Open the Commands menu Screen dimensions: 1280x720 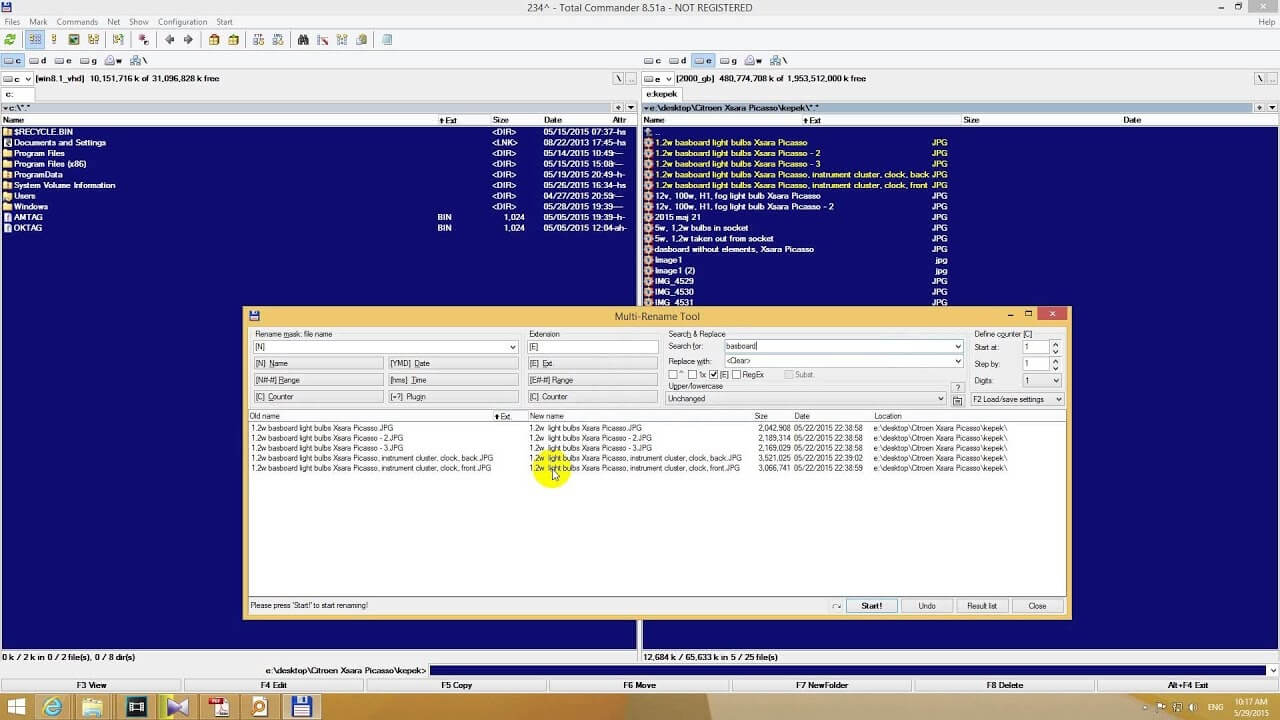(77, 22)
